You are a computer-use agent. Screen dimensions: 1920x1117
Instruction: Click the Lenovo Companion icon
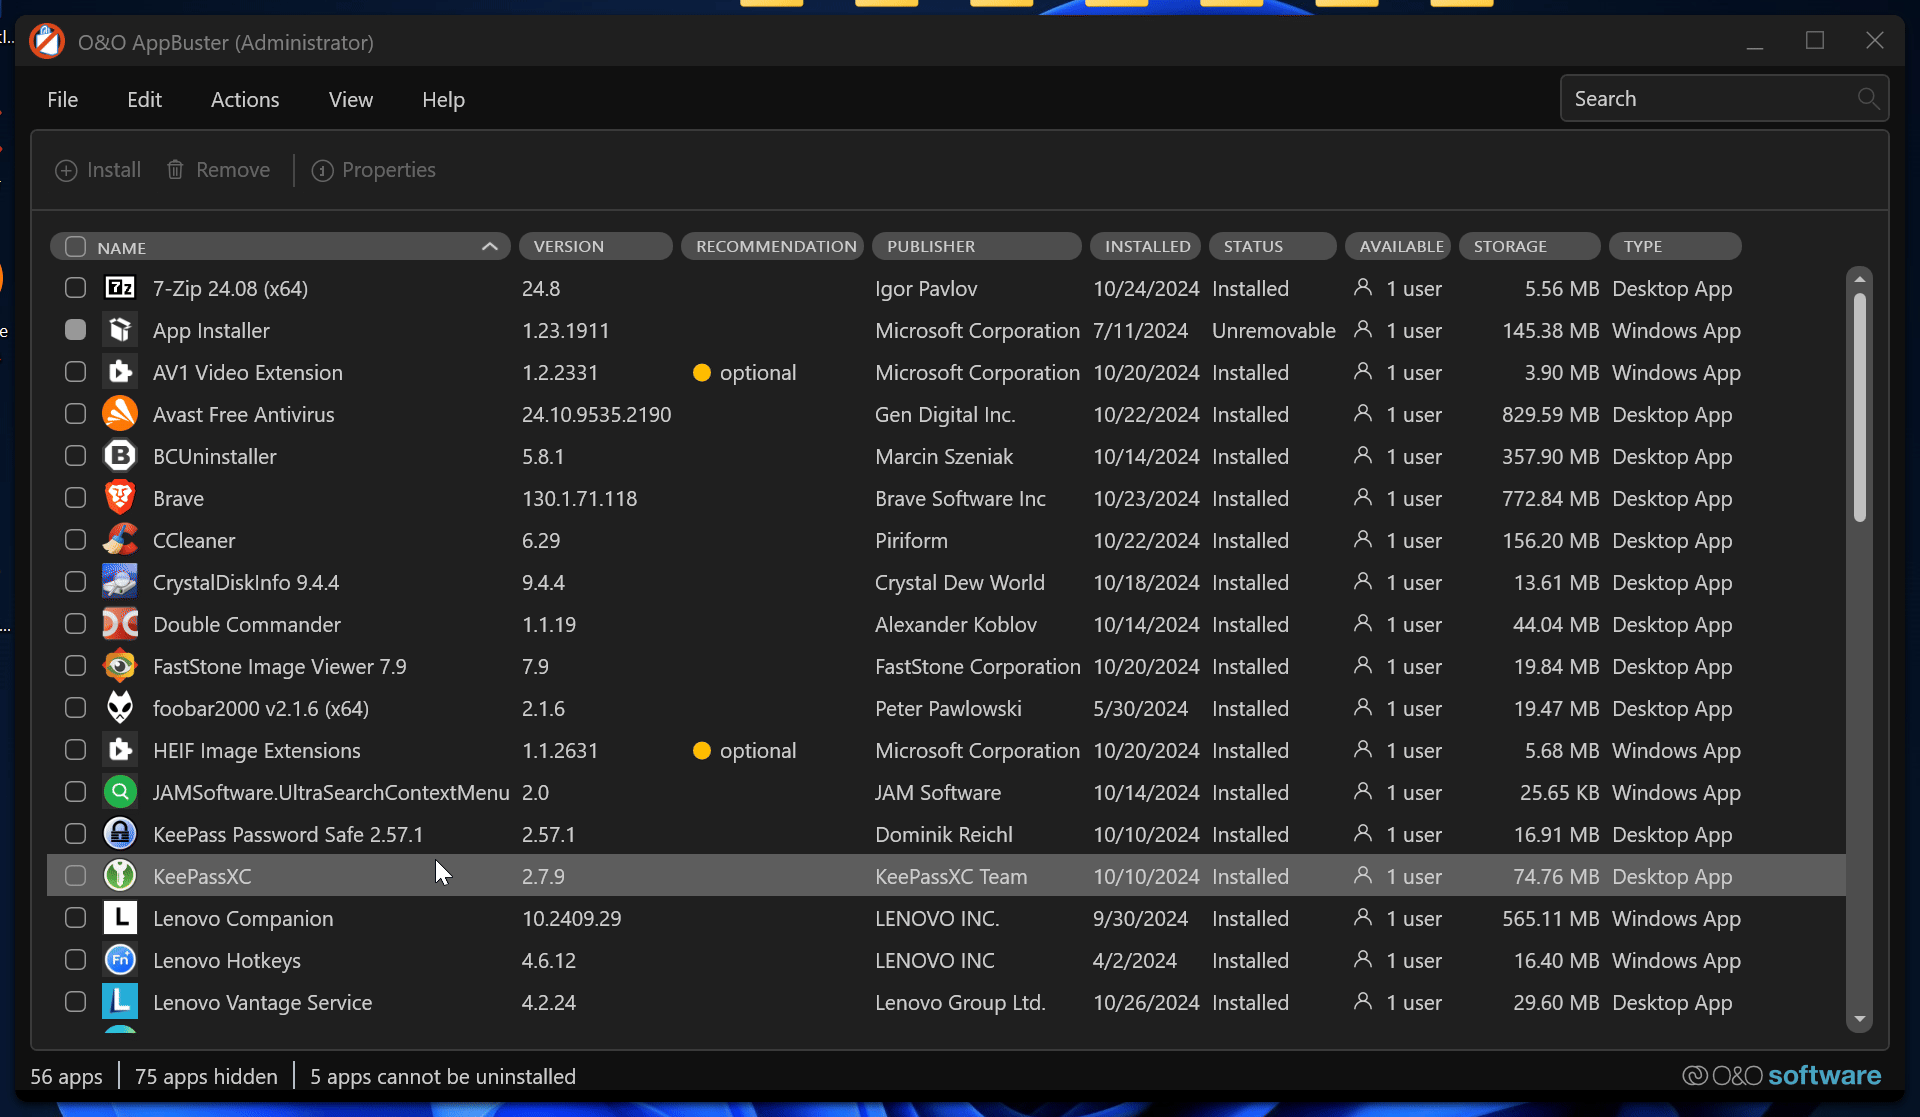point(120,918)
